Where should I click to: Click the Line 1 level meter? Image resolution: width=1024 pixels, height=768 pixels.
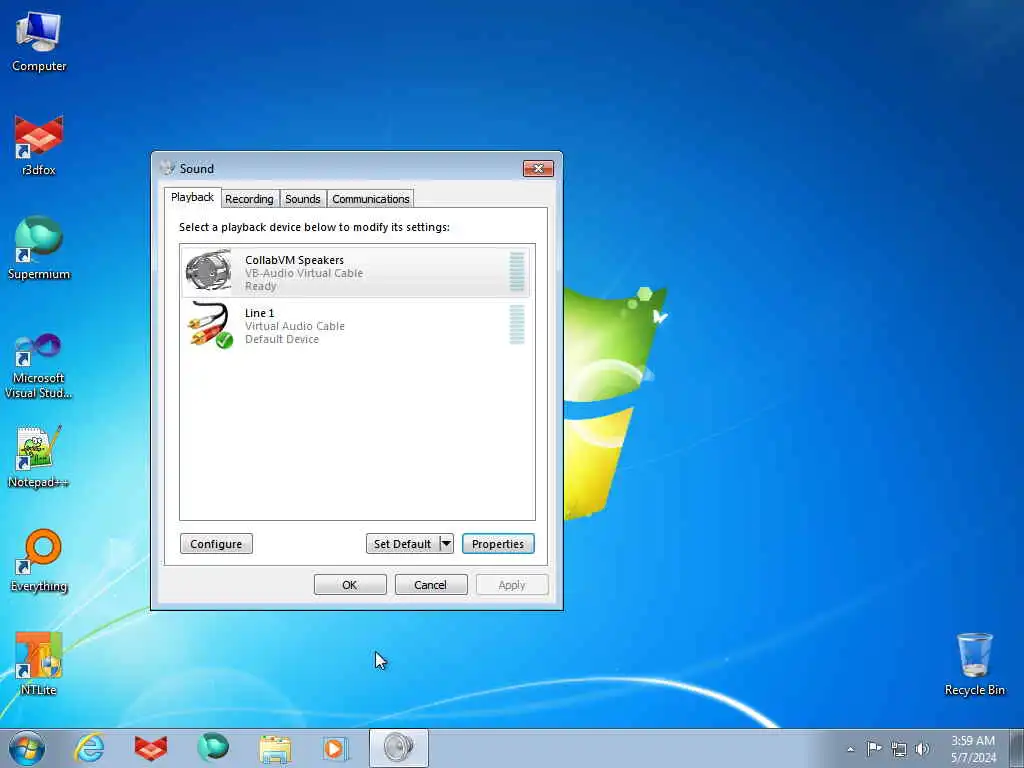(x=517, y=325)
